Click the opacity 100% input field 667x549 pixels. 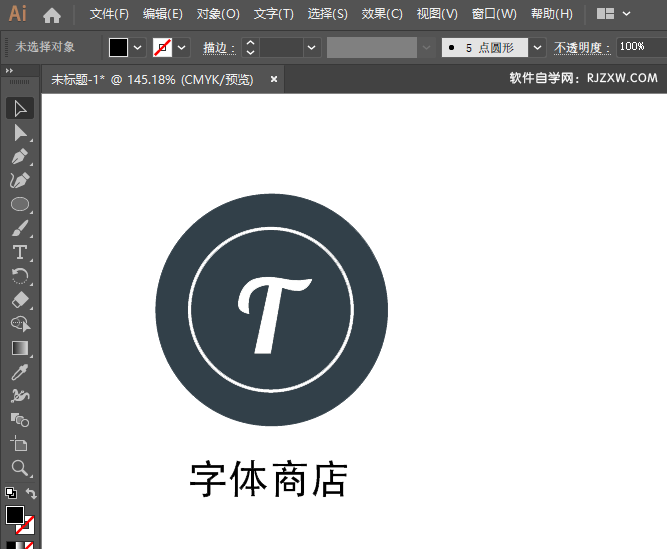click(641, 47)
